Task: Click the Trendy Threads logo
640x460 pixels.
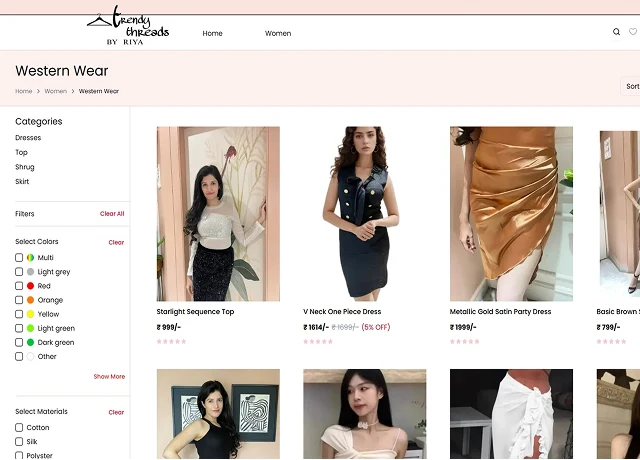Action: tap(128, 27)
